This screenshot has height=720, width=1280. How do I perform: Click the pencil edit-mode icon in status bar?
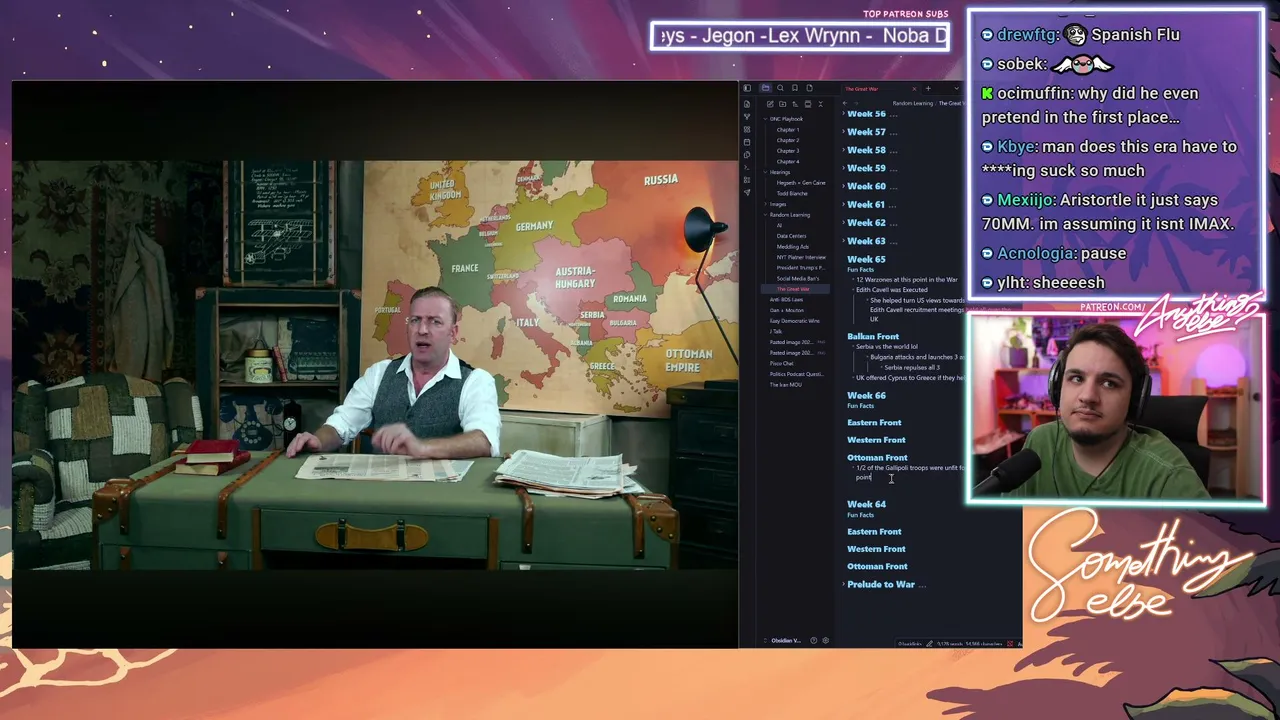(929, 643)
